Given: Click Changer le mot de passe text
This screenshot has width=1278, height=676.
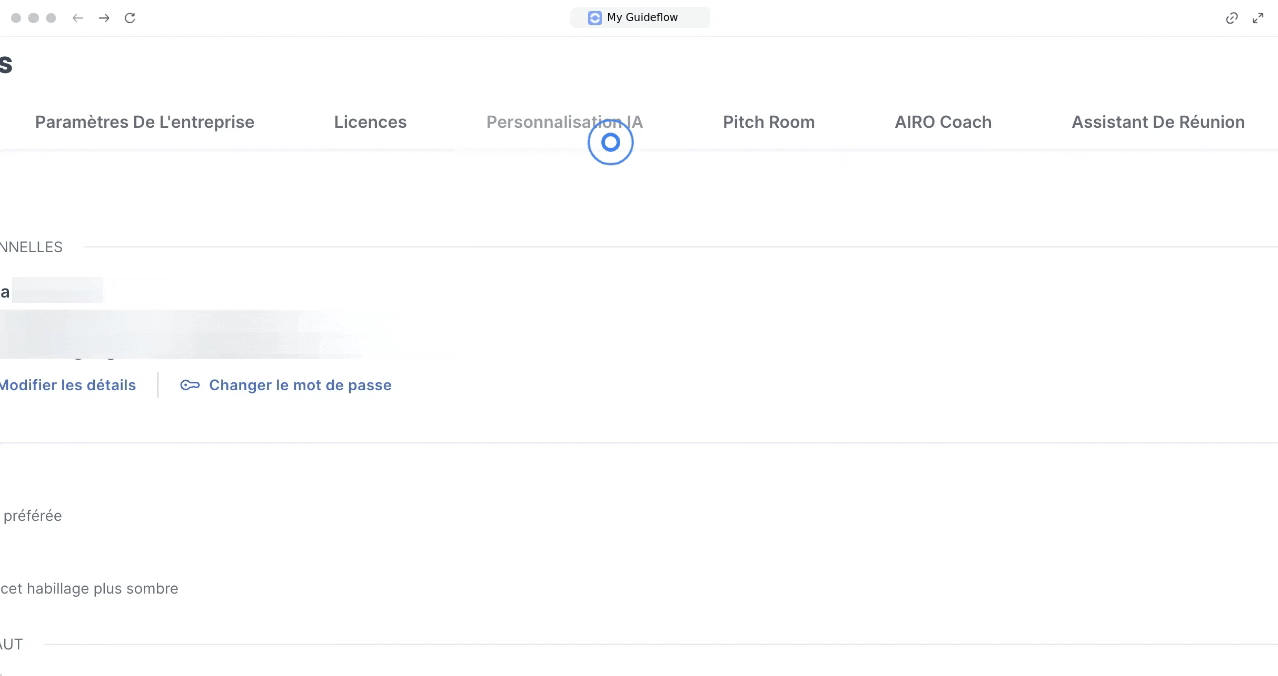Looking at the screenshot, I should (300, 385).
